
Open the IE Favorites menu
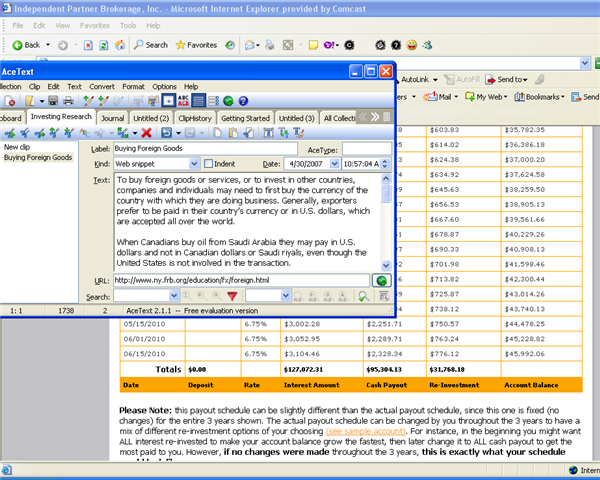(95, 26)
